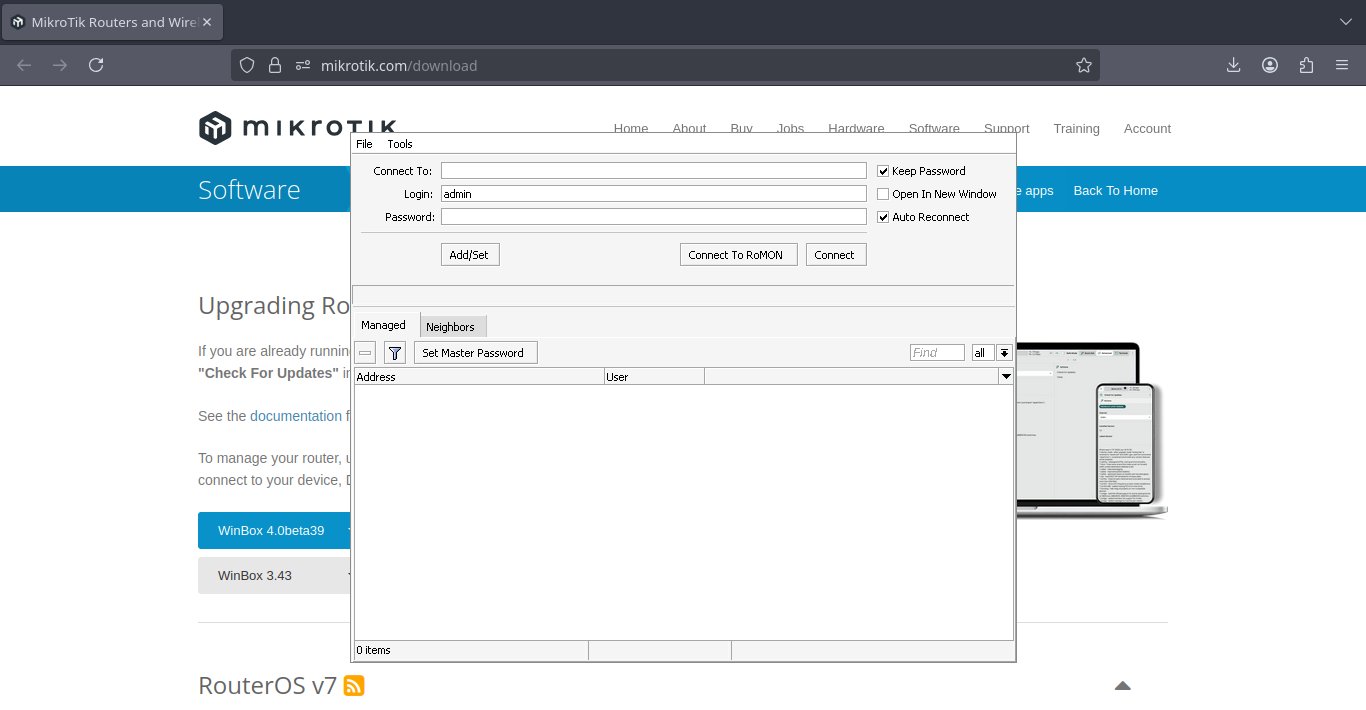Click the Connect To address field
The width and height of the screenshot is (1366, 710).
point(653,171)
